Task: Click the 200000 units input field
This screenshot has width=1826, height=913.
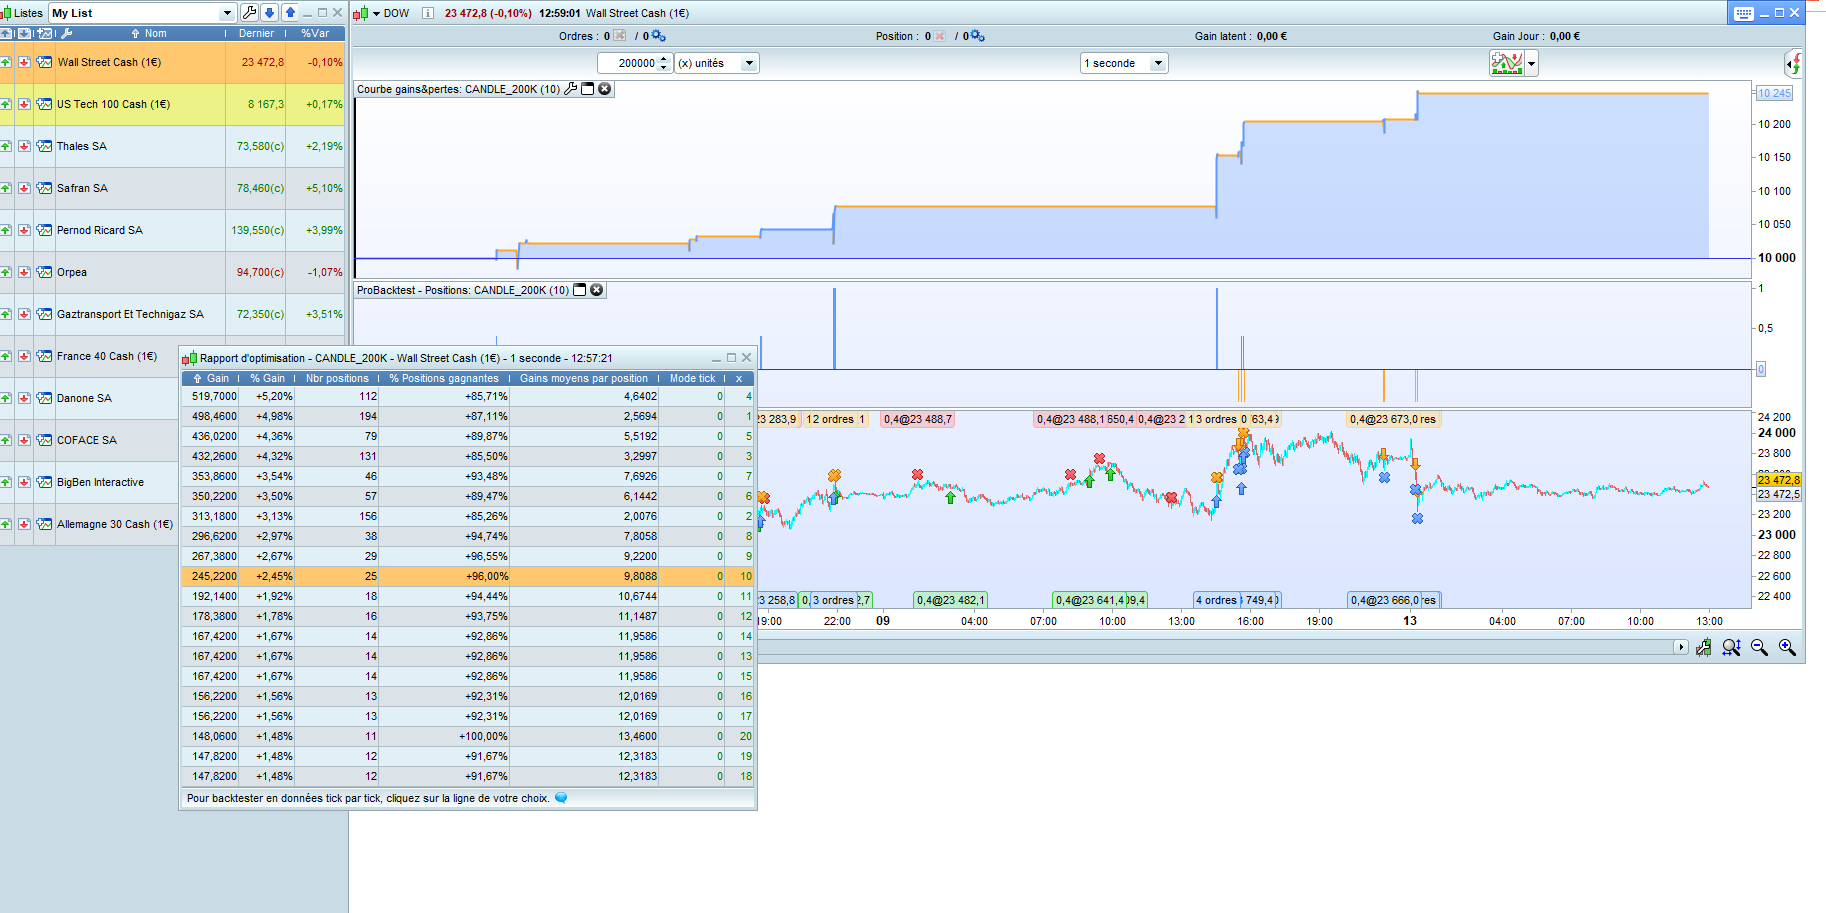Action: [x=628, y=63]
